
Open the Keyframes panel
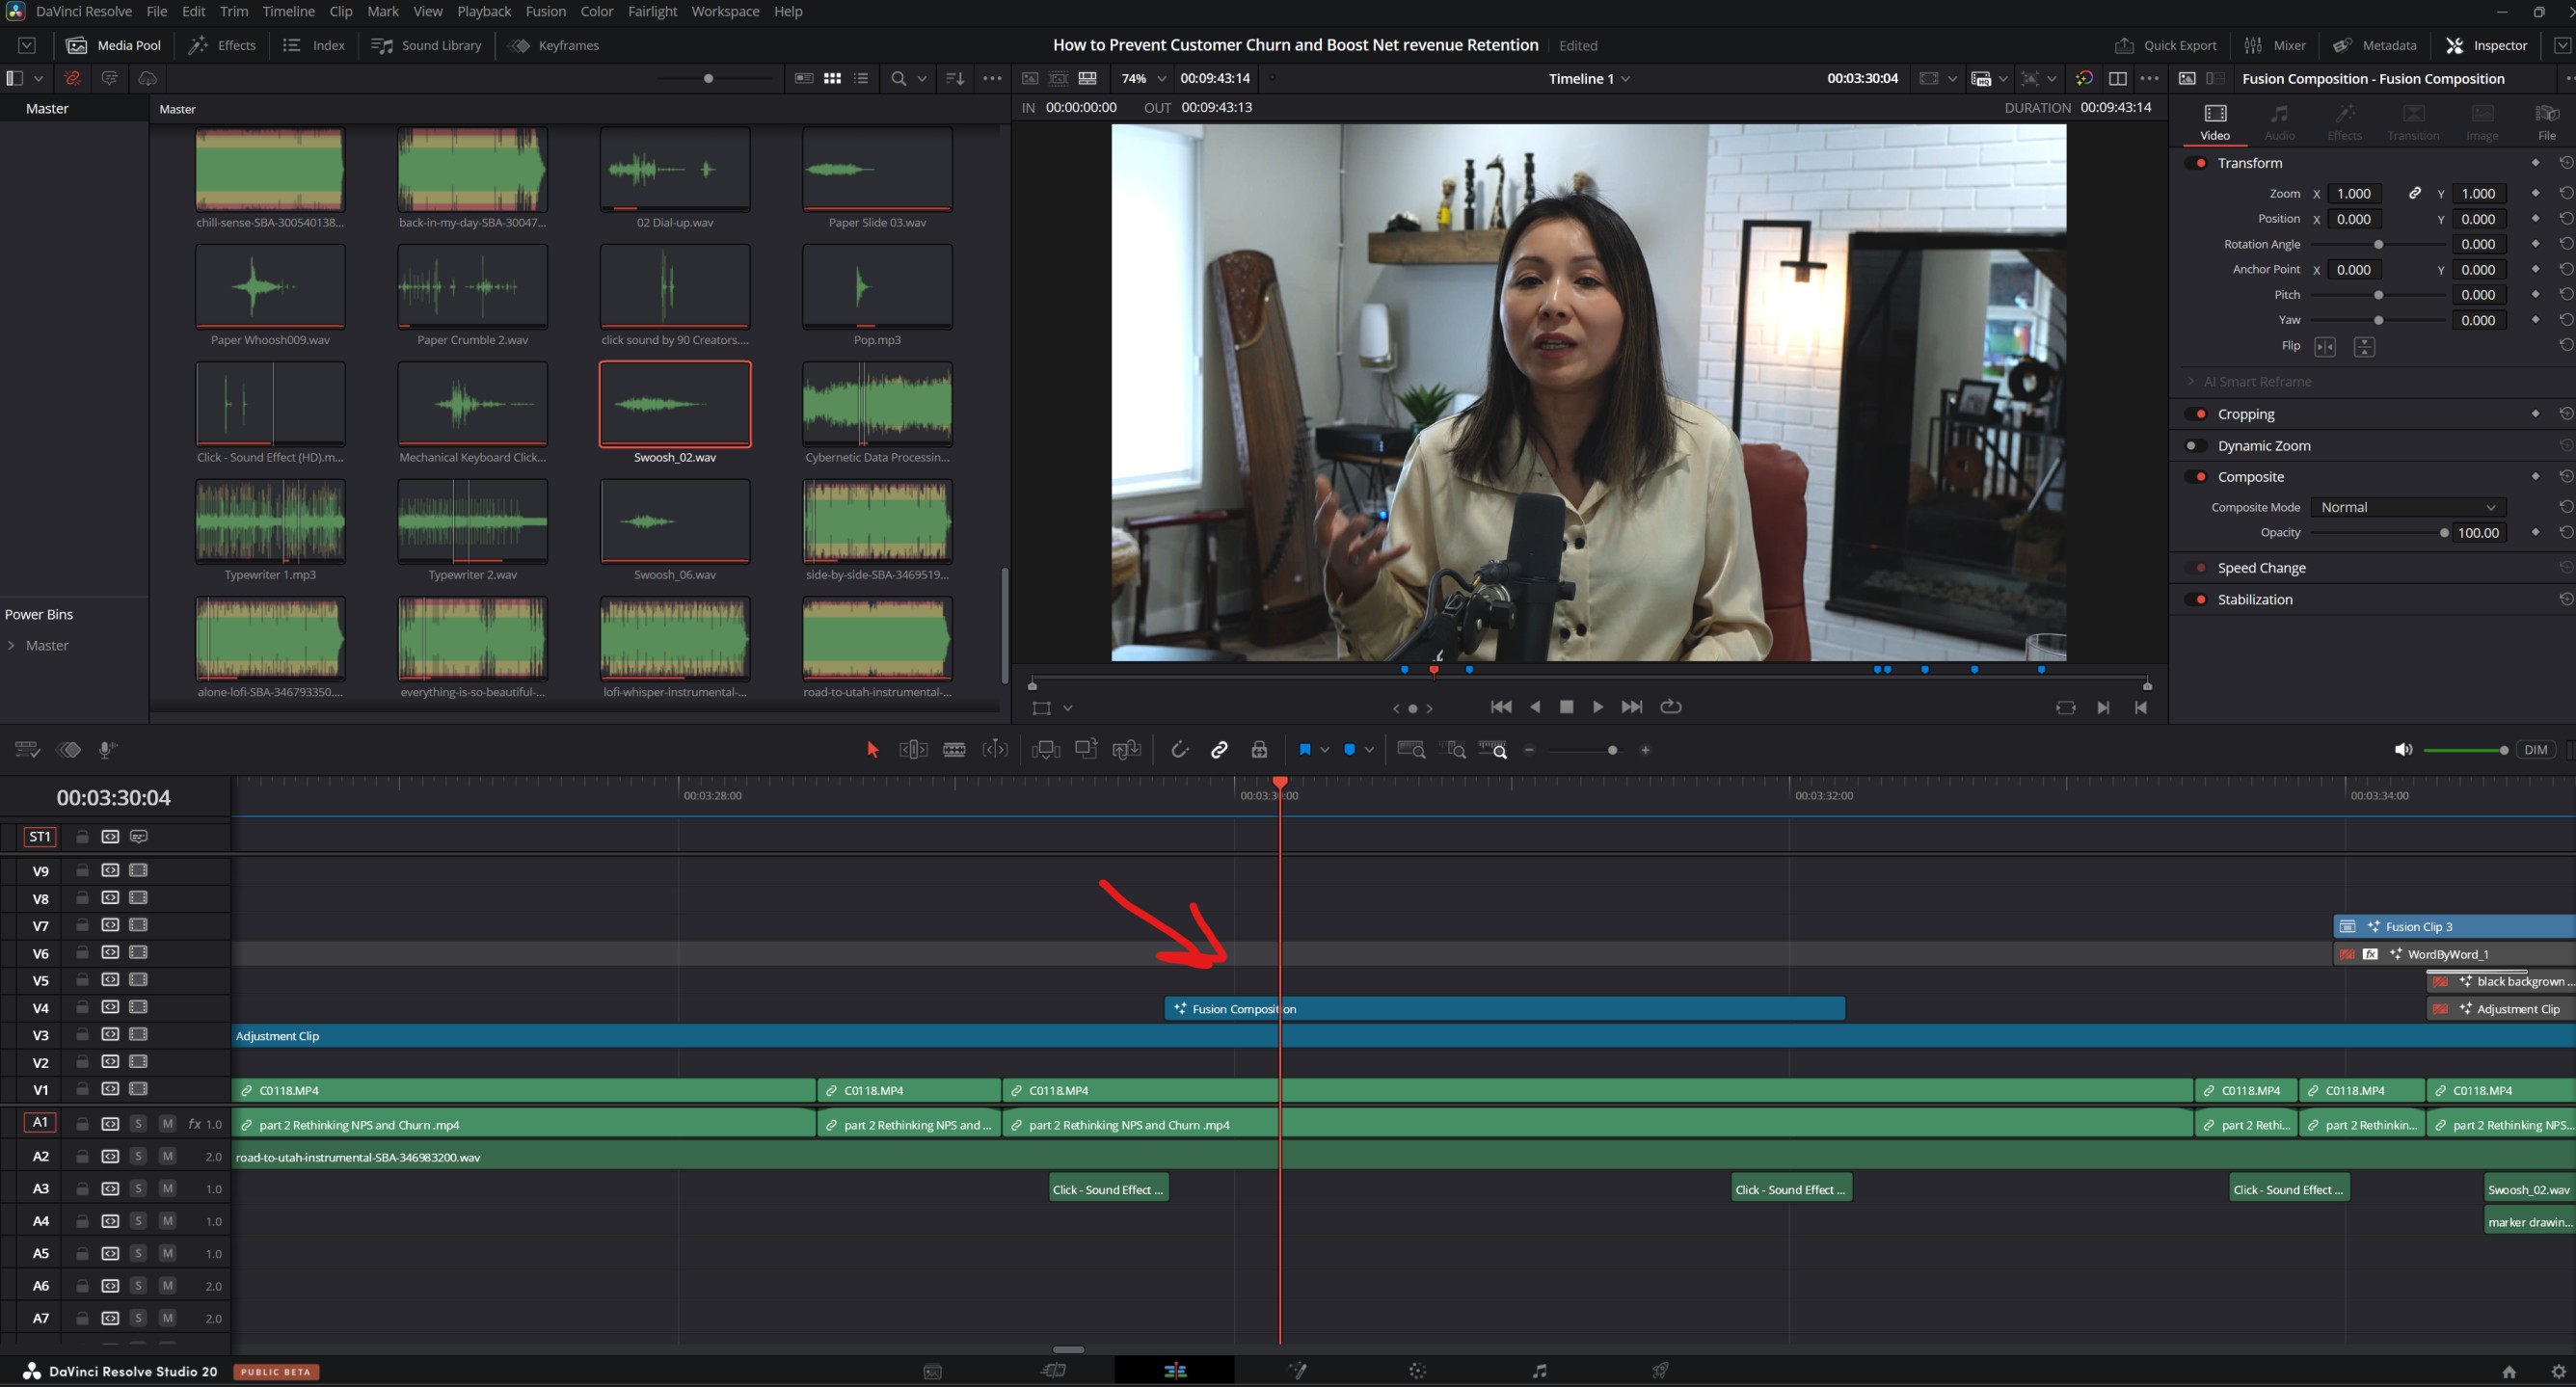553,45
